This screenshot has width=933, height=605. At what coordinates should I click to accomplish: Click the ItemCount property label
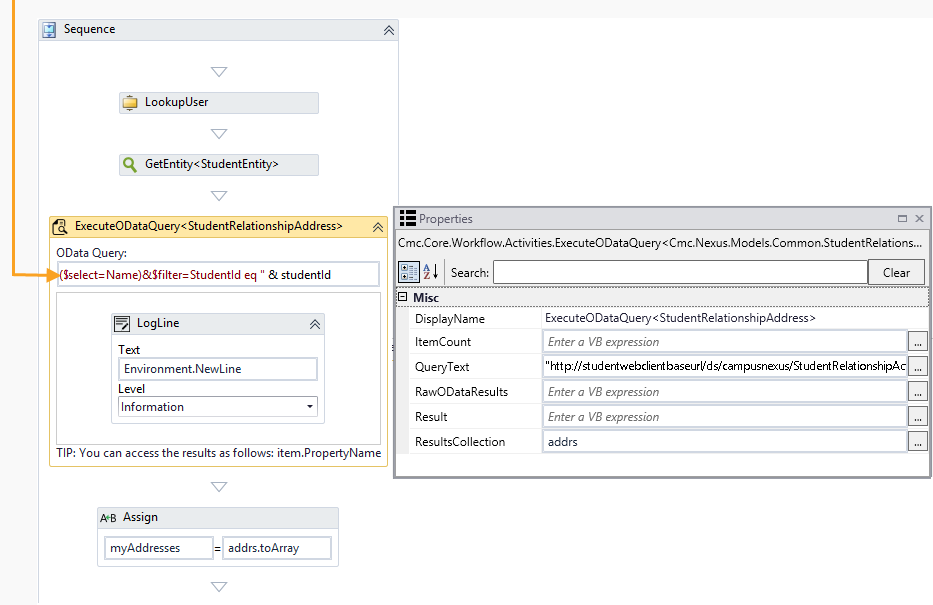click(x=443, y=342)
